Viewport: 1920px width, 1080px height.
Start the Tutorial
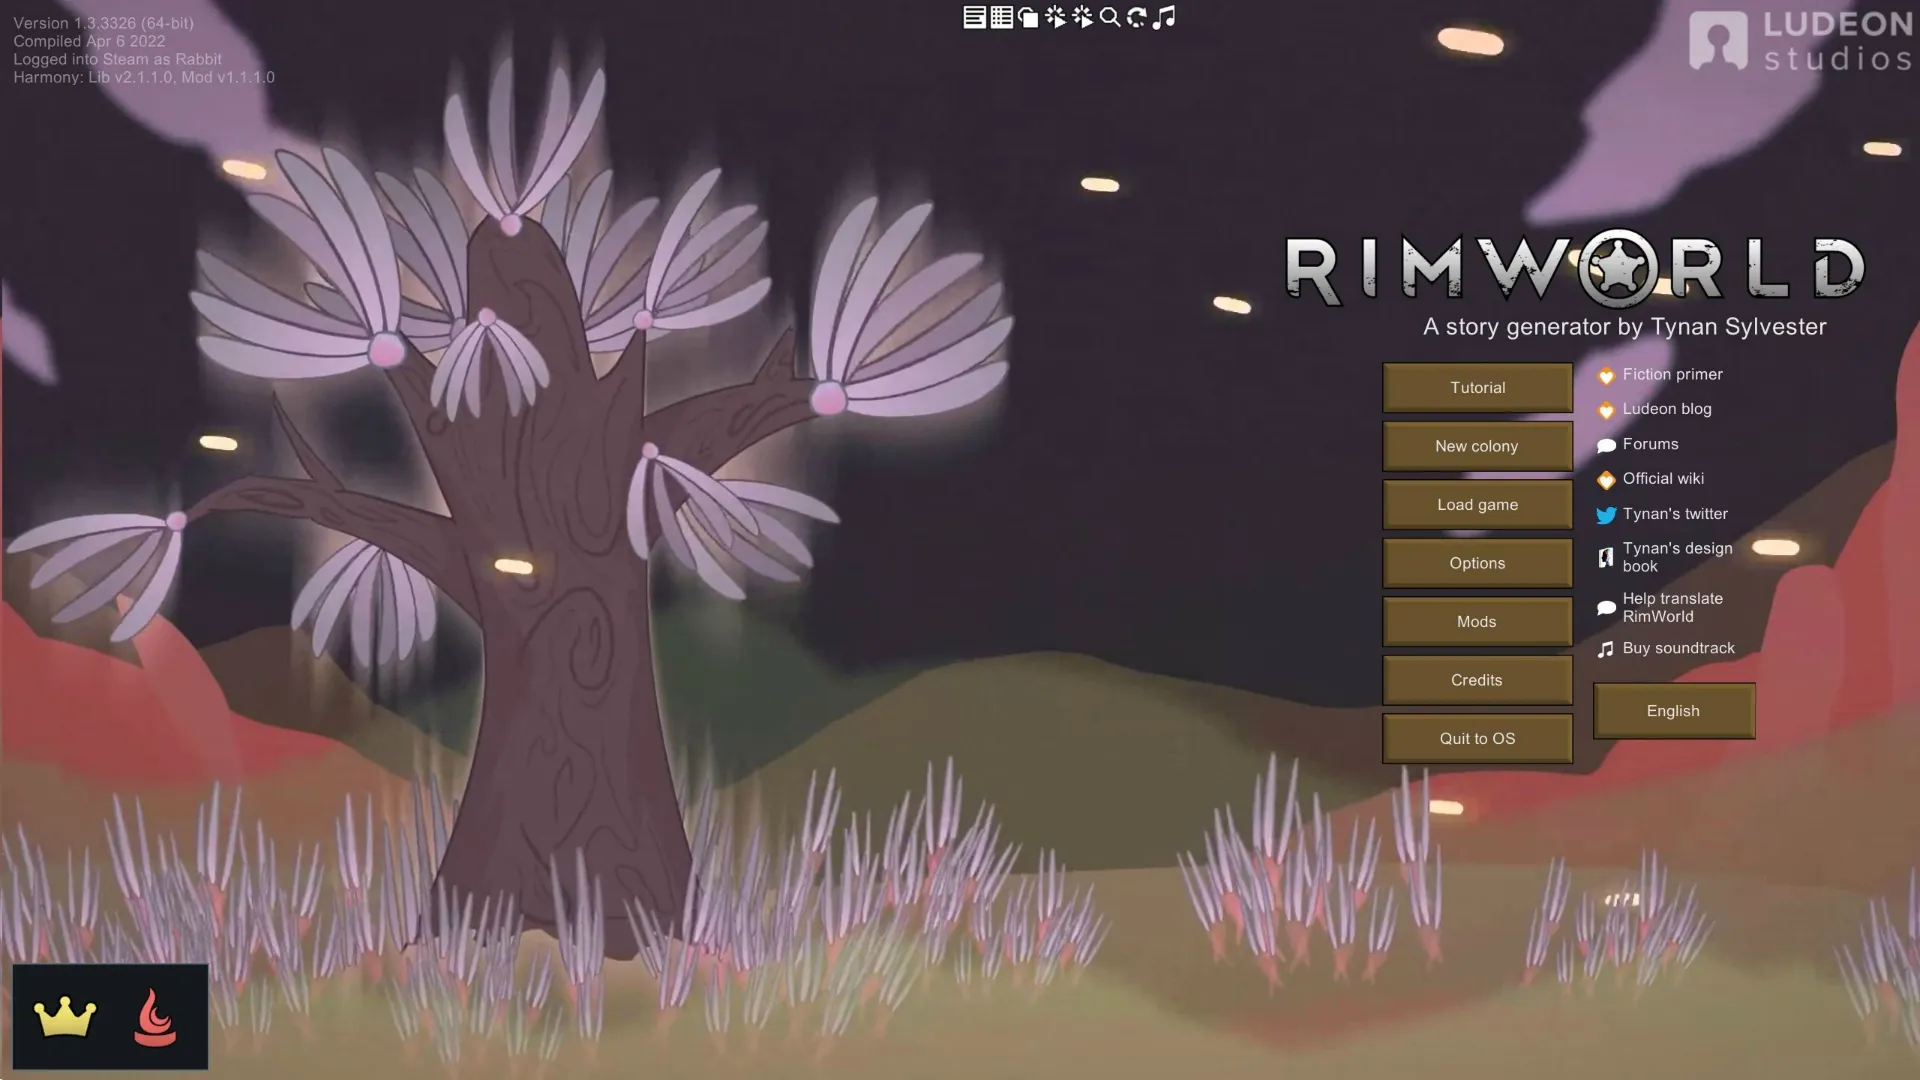(x=1477, y=388)
